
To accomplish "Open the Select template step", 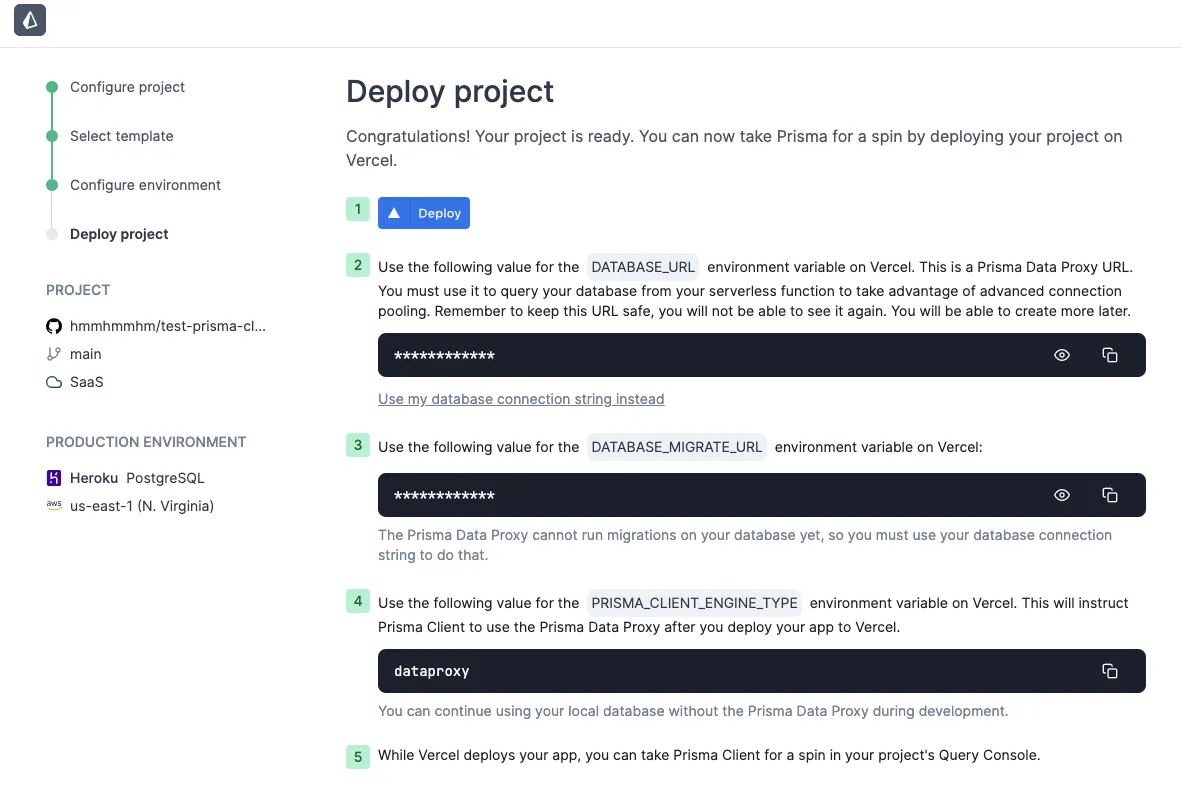I will tap(121, 136).
